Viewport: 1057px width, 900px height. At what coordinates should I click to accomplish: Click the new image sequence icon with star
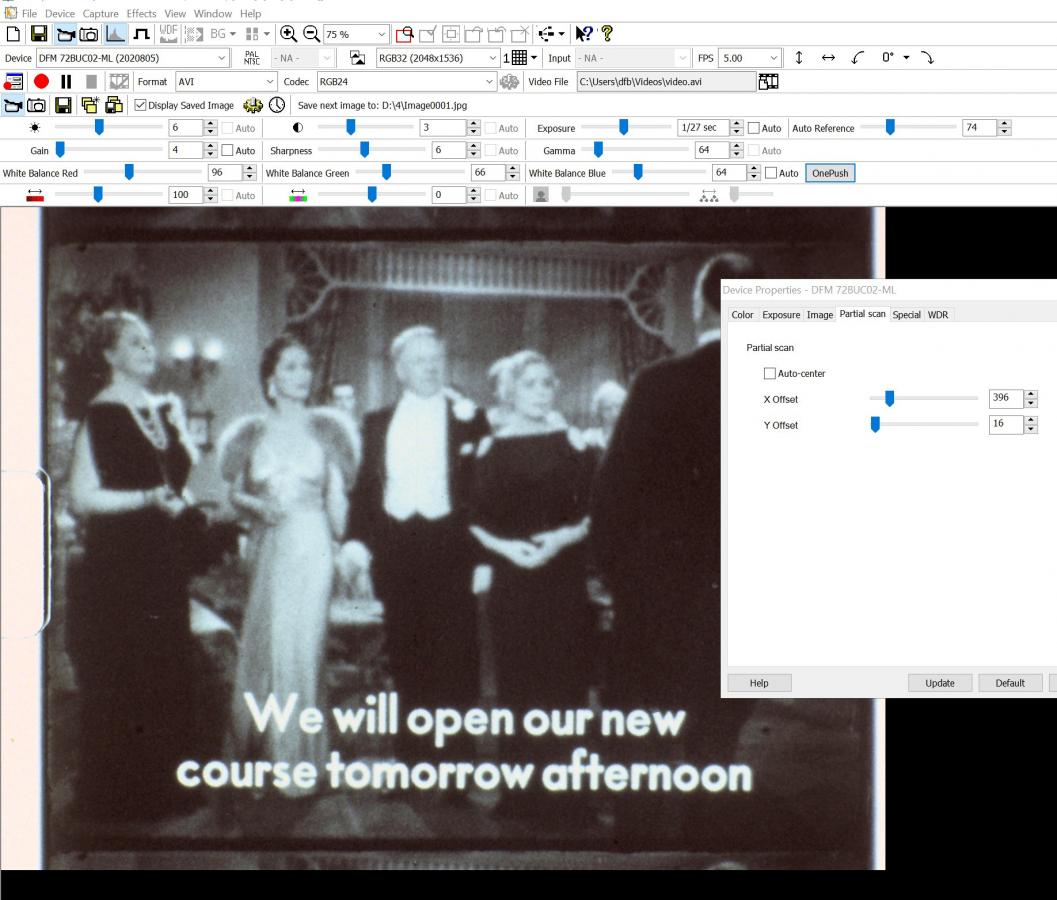[x=90, y=105]
